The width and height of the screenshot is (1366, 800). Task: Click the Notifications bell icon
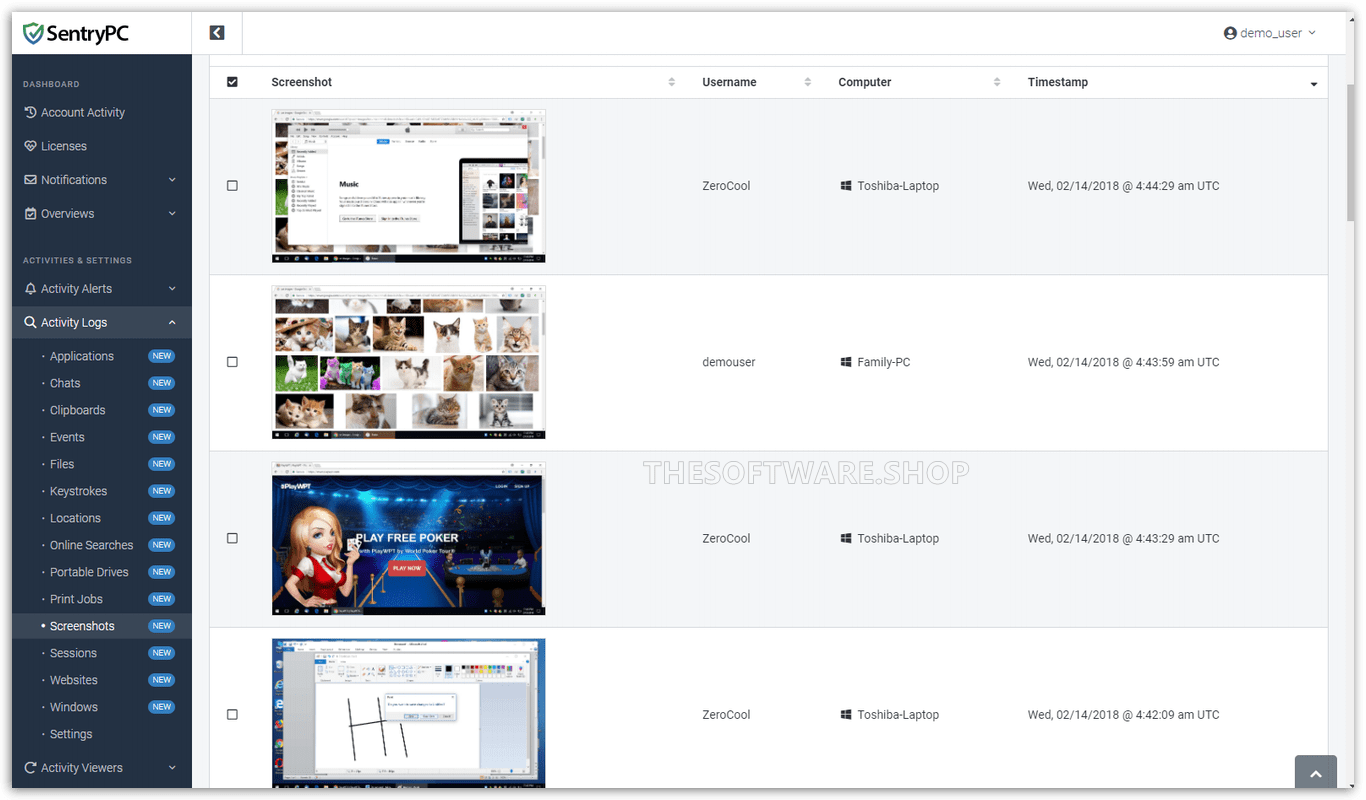click(x=31, y=179)
